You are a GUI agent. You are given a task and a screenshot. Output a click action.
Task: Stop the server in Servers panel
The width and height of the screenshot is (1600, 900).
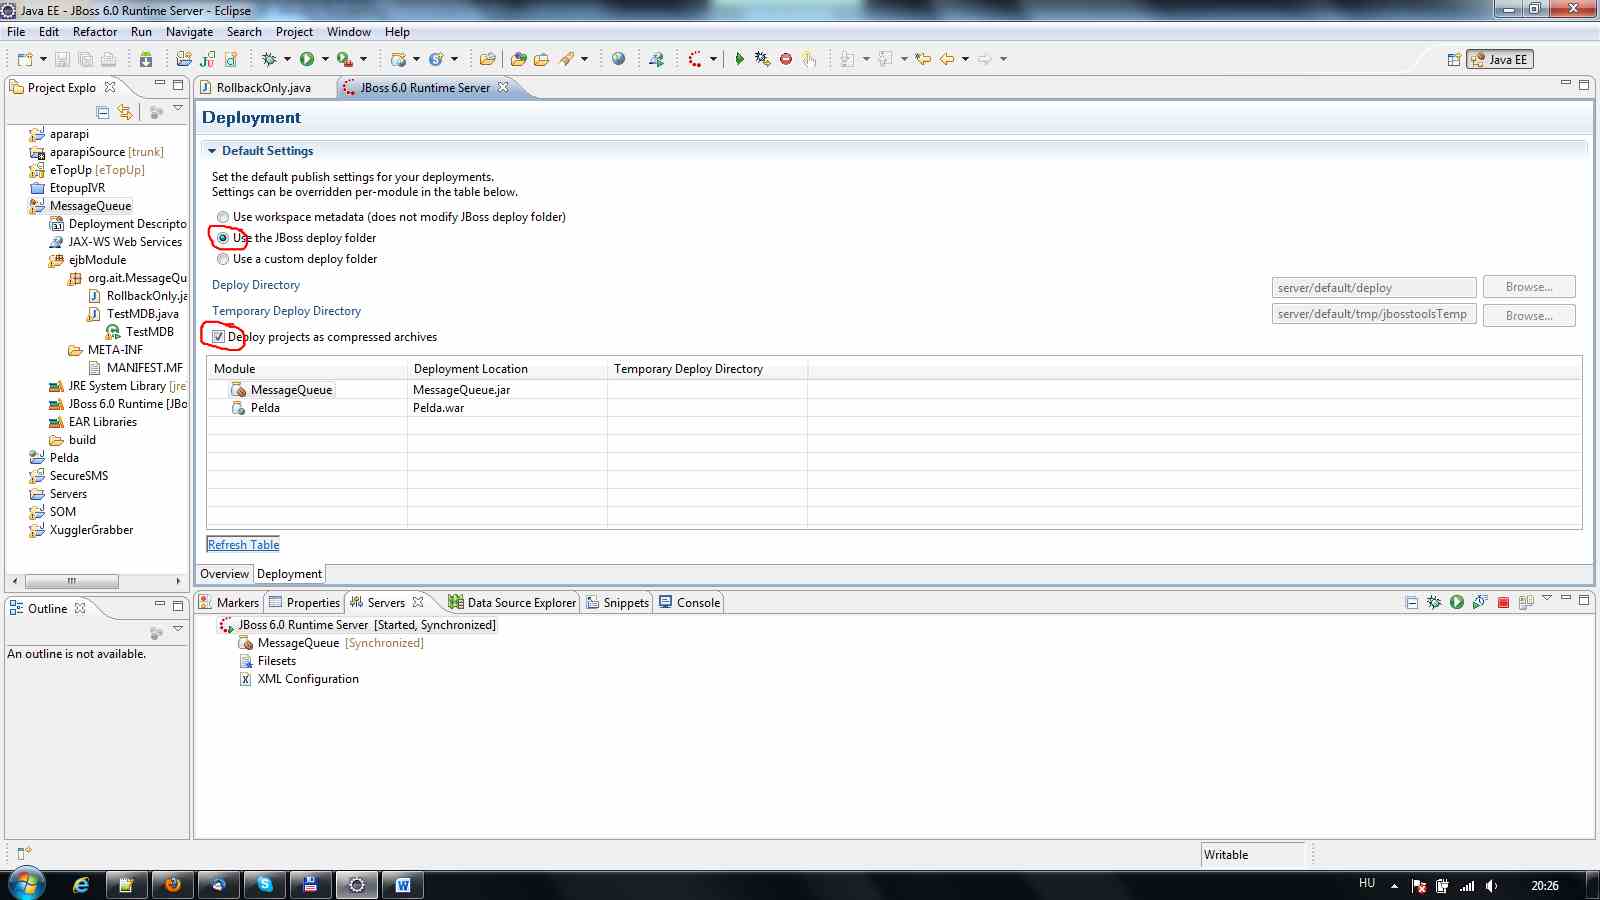click(1502, 602)
